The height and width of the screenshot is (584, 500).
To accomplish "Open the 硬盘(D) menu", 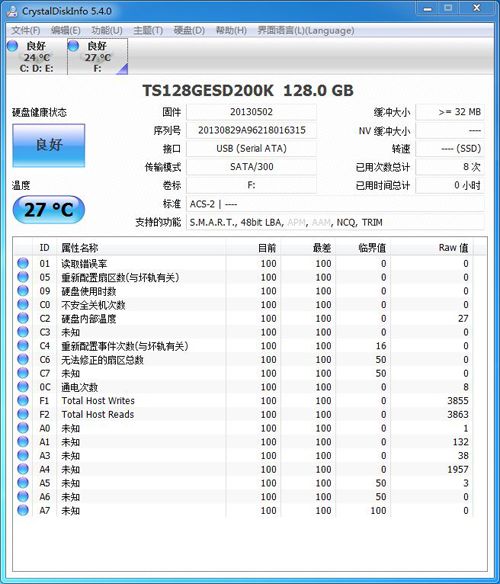I will [189, 31].
